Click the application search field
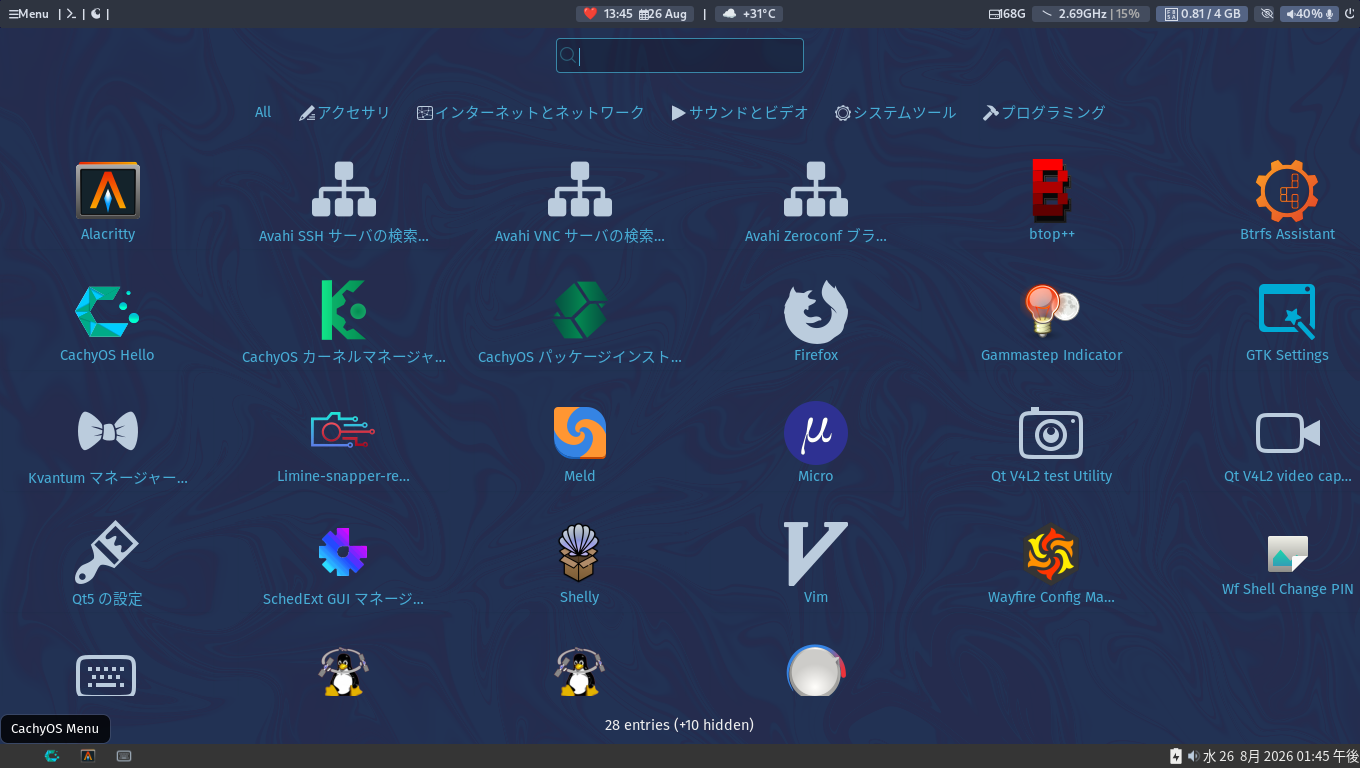Viewport: 1360px width, 768px height. pos(680,56)
